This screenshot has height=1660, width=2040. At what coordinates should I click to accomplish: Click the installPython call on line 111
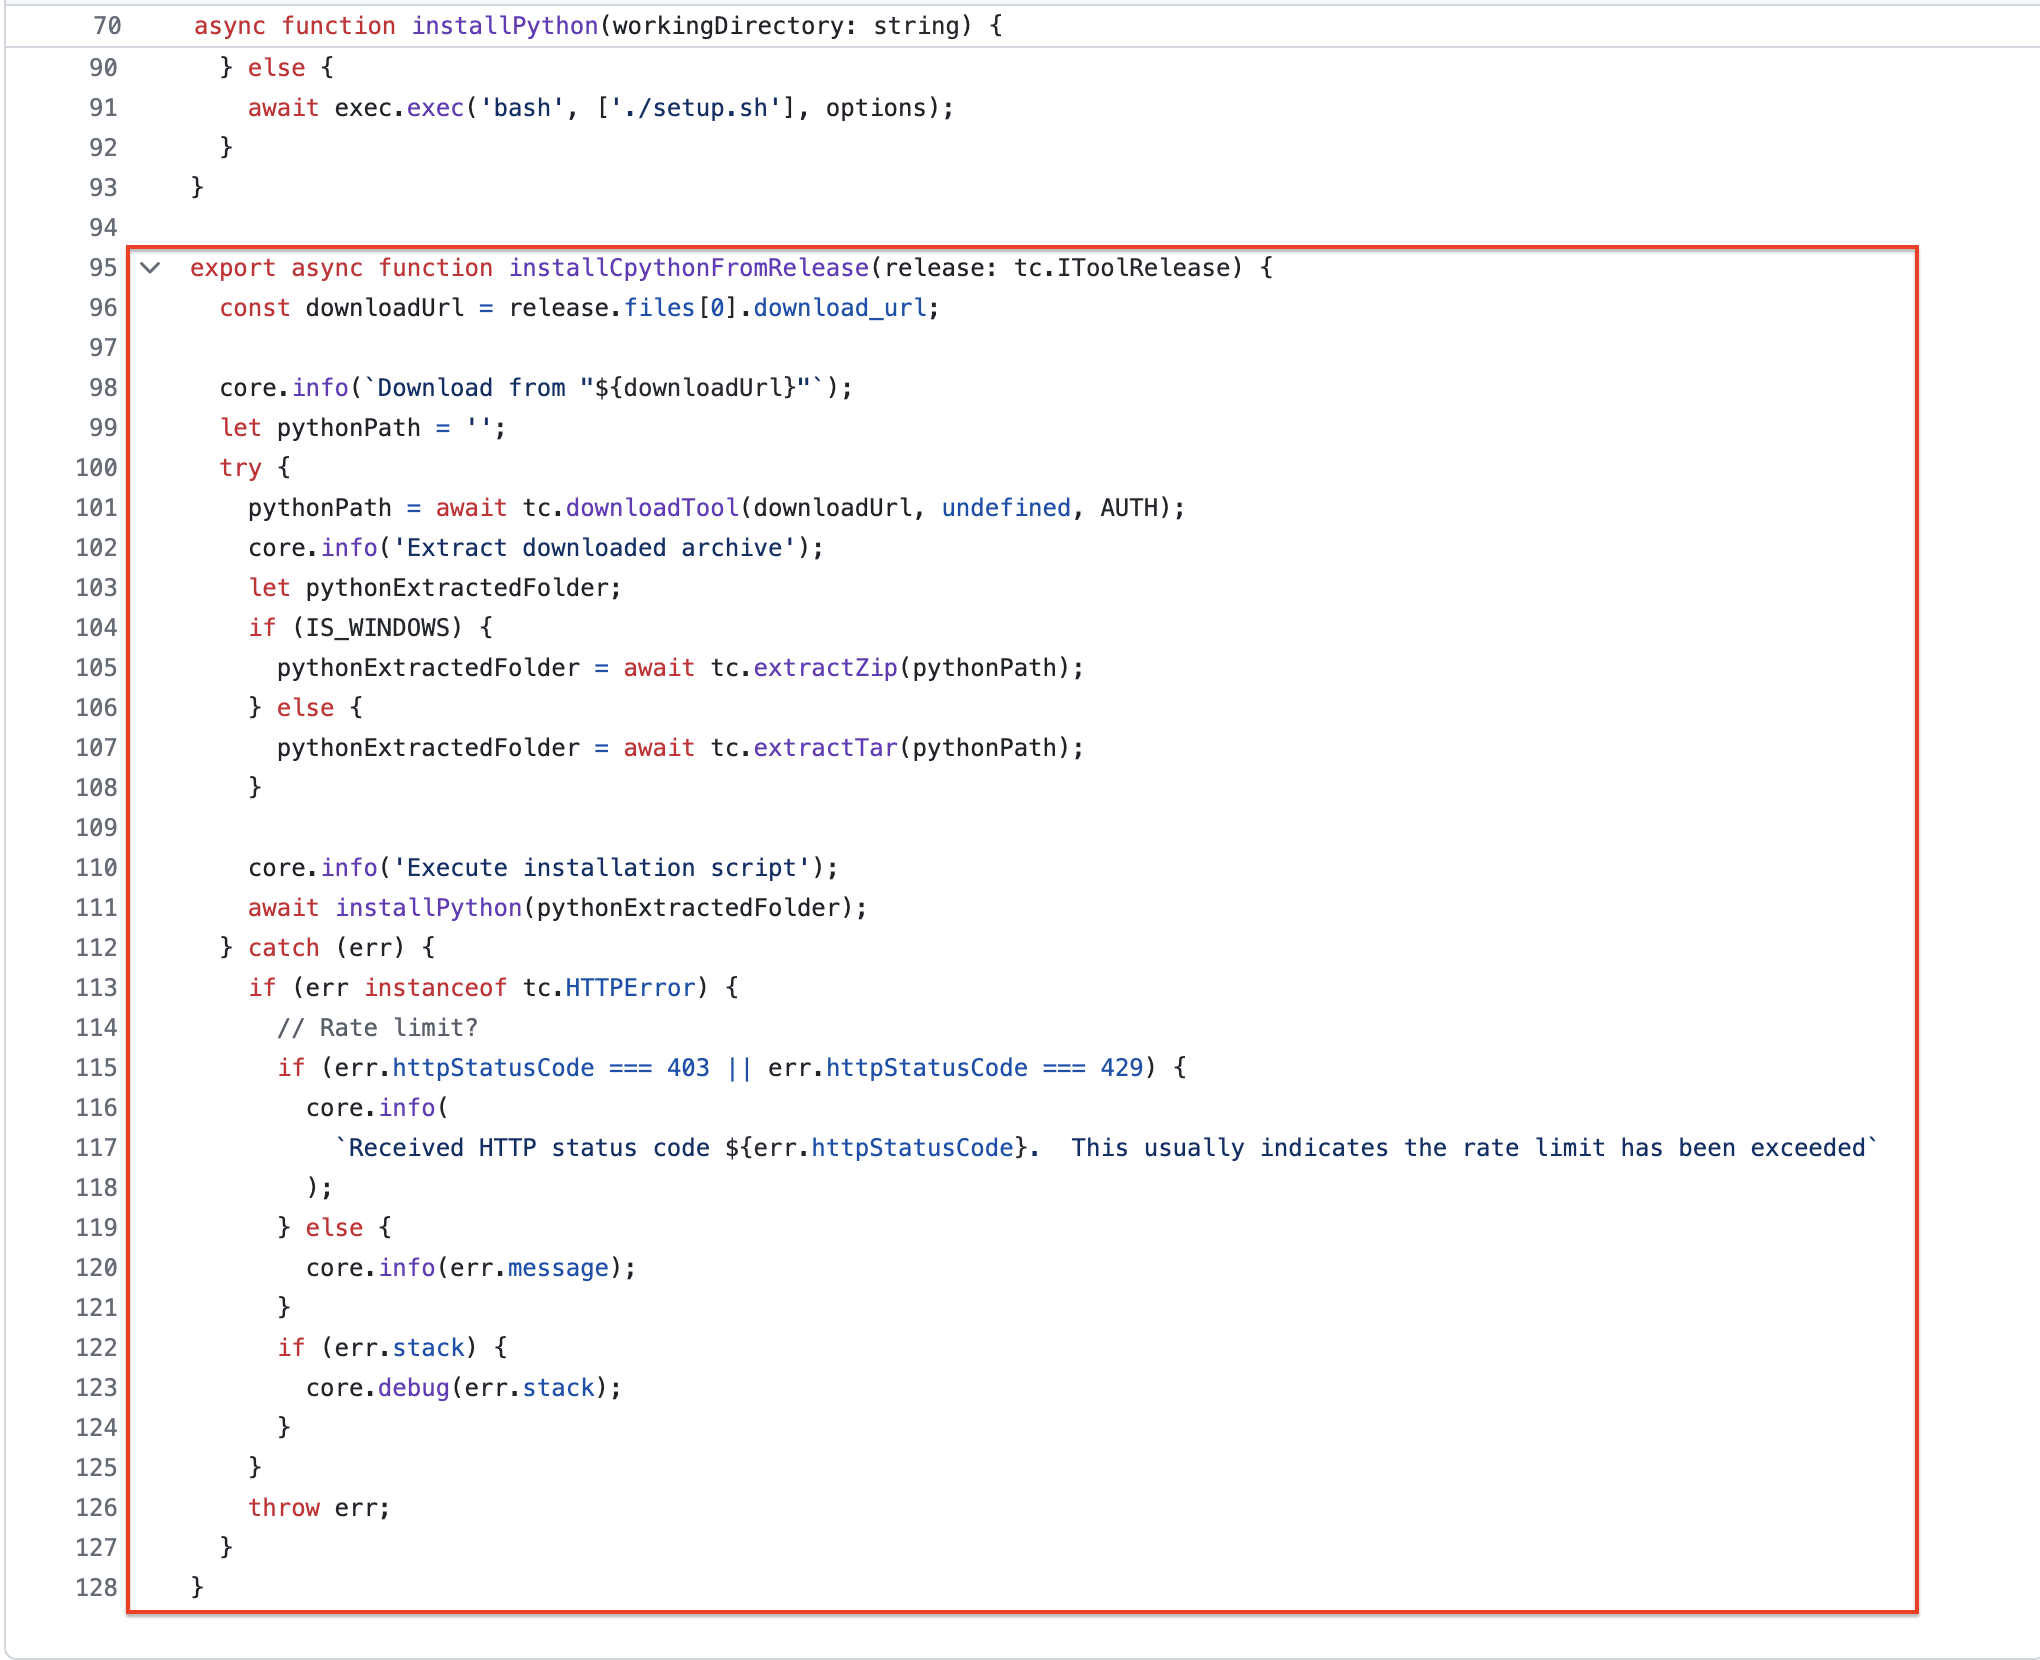[428, 908]
